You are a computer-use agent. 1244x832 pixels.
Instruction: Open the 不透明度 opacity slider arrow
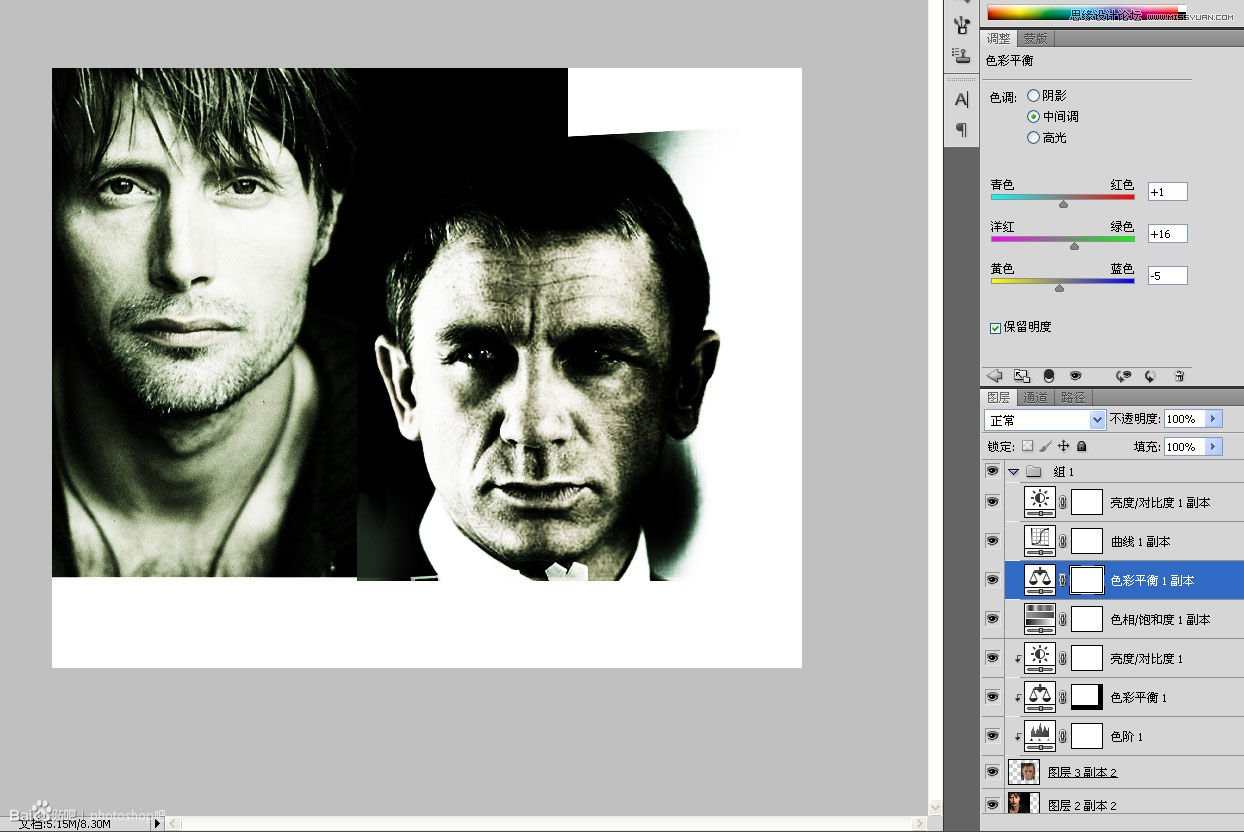[x=1214, y=419]
